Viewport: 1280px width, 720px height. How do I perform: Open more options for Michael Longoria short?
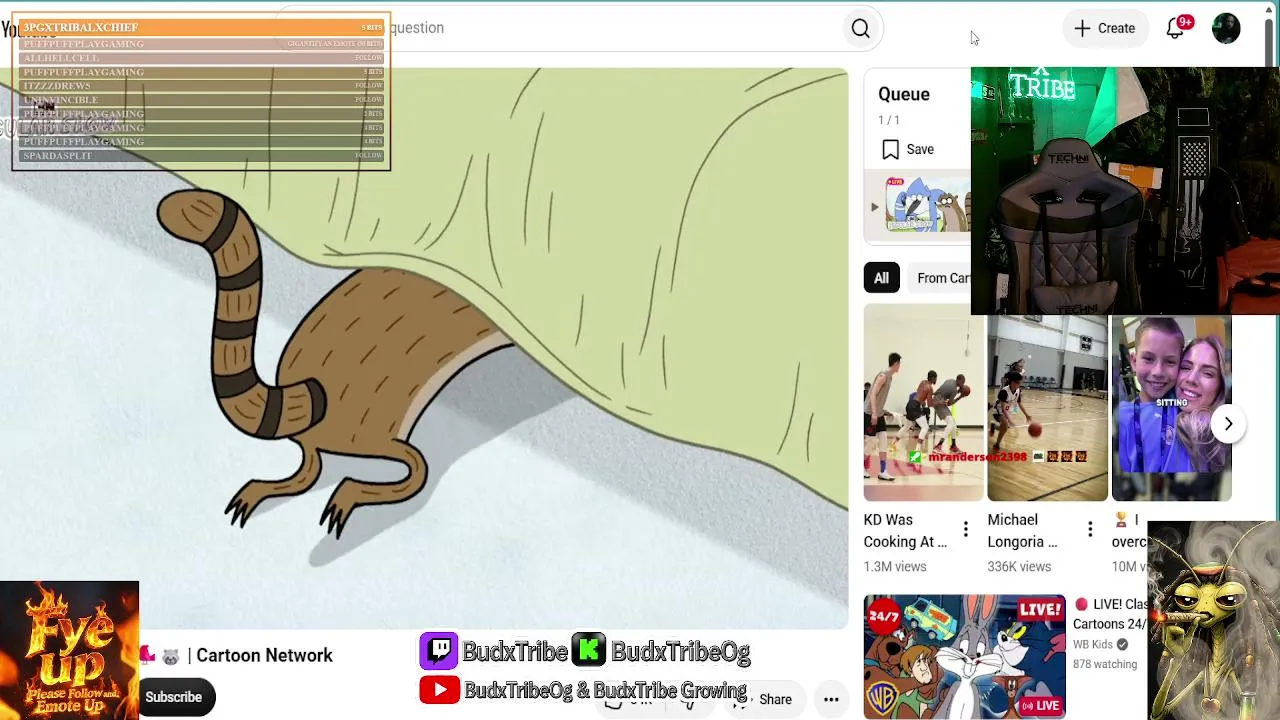click(x=1089, y=530)
